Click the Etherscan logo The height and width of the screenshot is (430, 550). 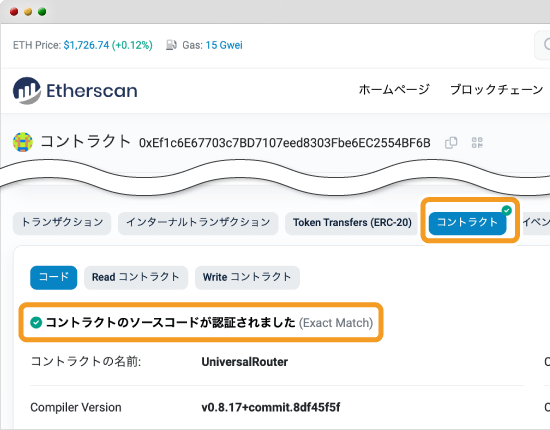tap(75, 90)
